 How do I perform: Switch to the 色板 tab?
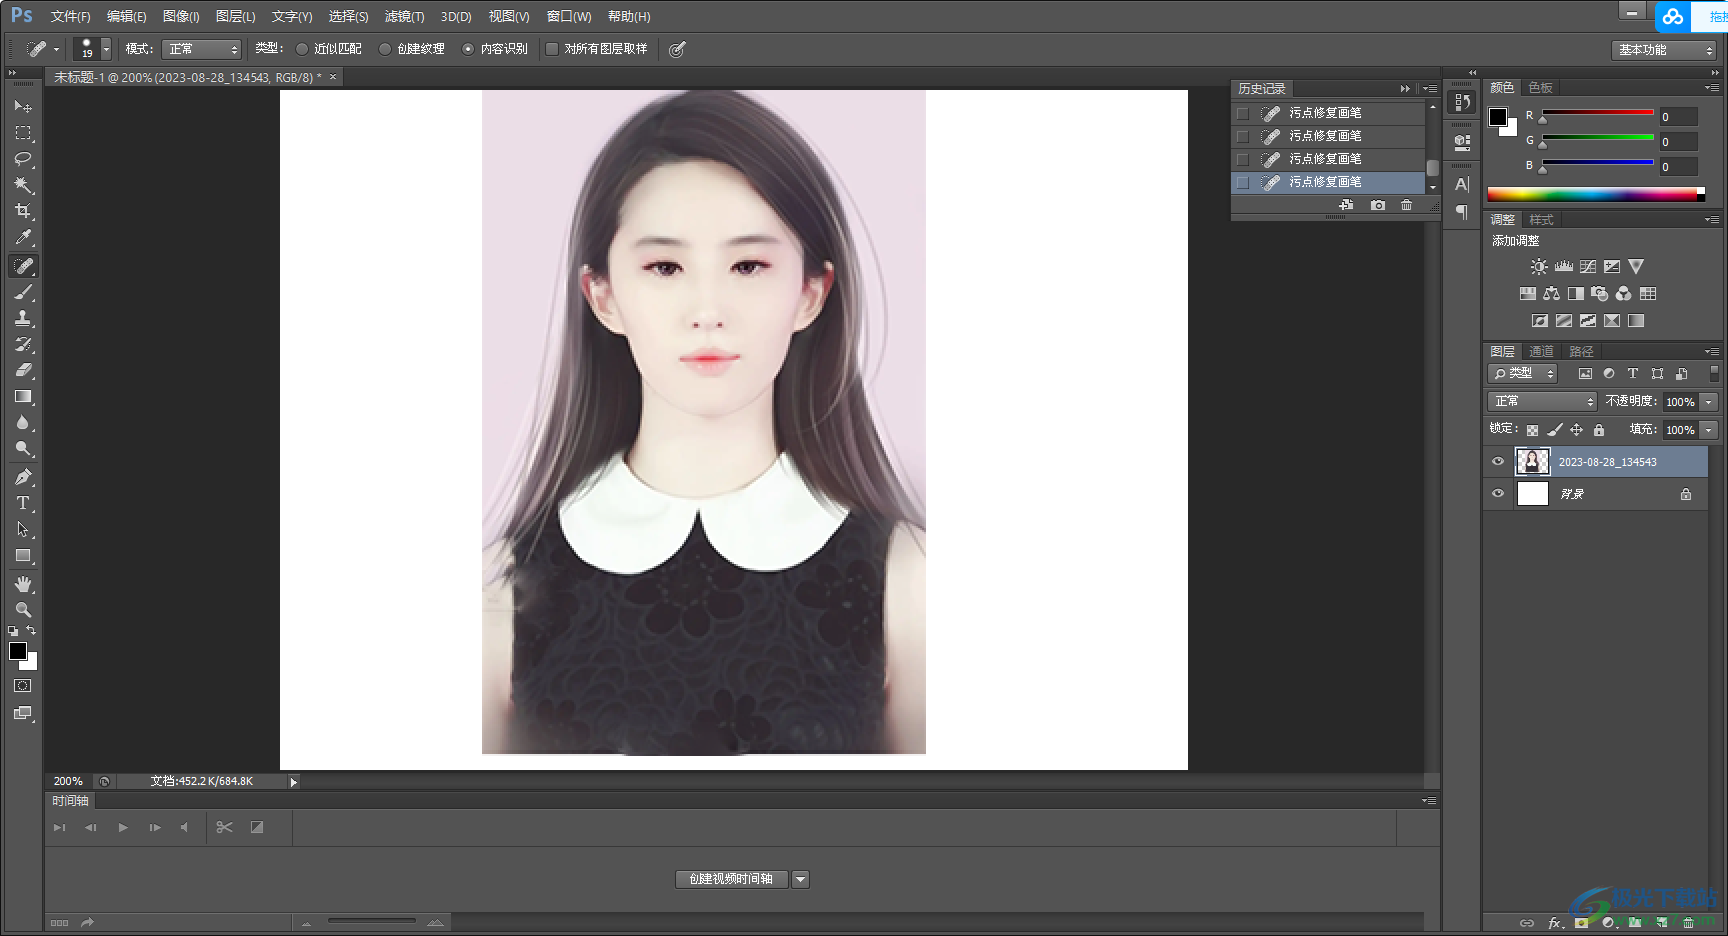(x=1541, y=88)
